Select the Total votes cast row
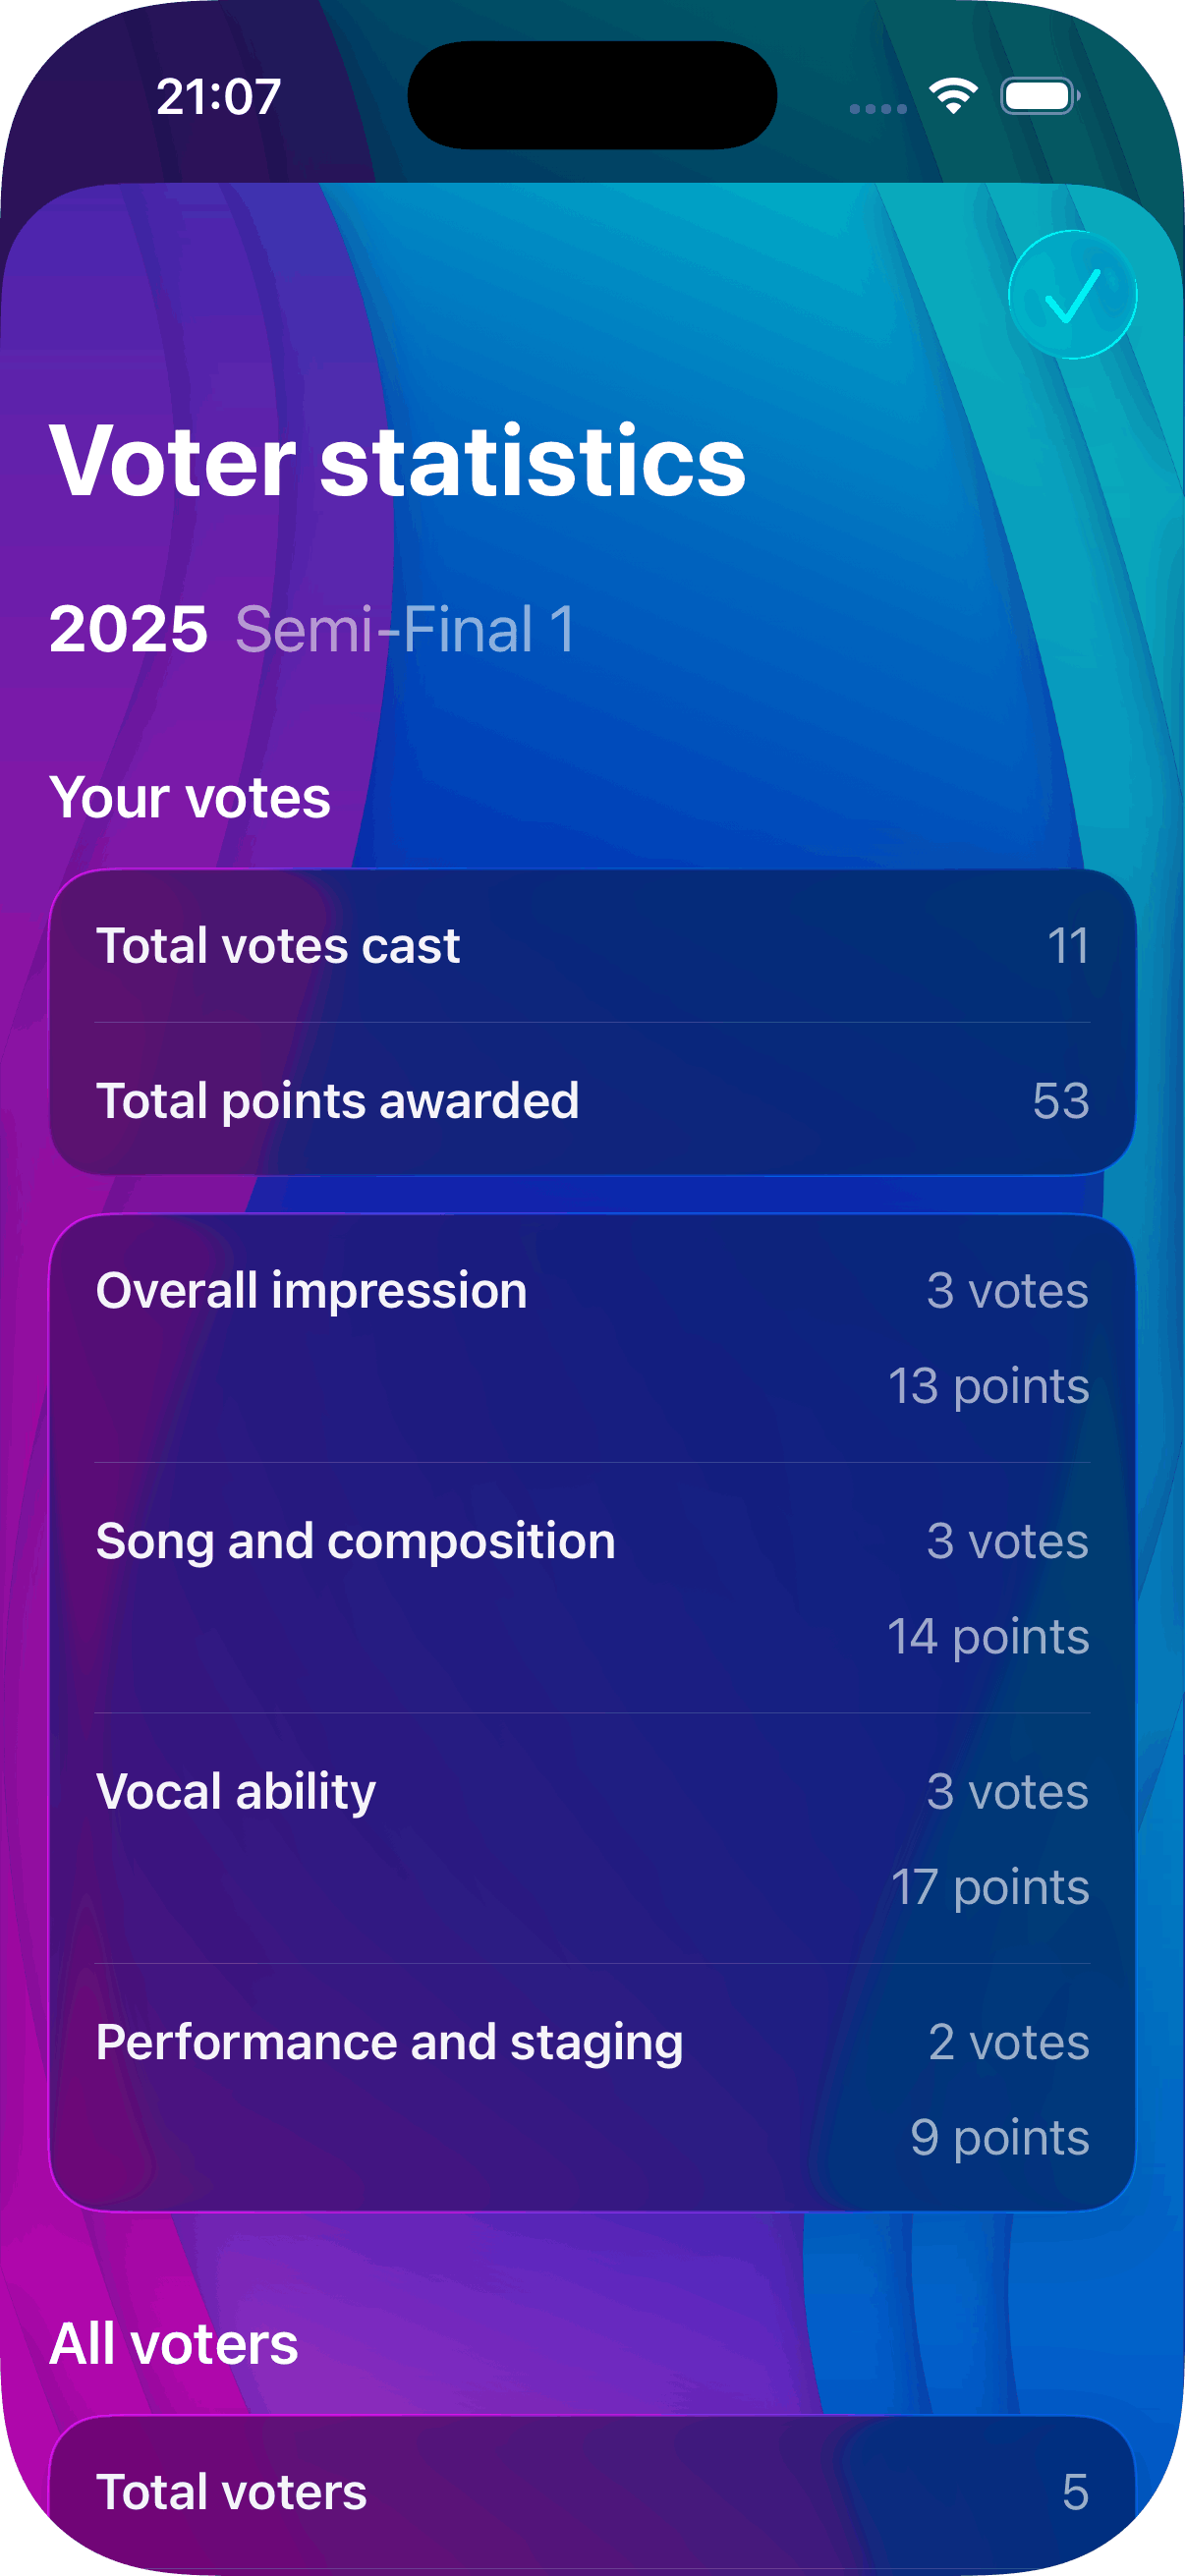Screen dimensions: 1185x2576 592,946
